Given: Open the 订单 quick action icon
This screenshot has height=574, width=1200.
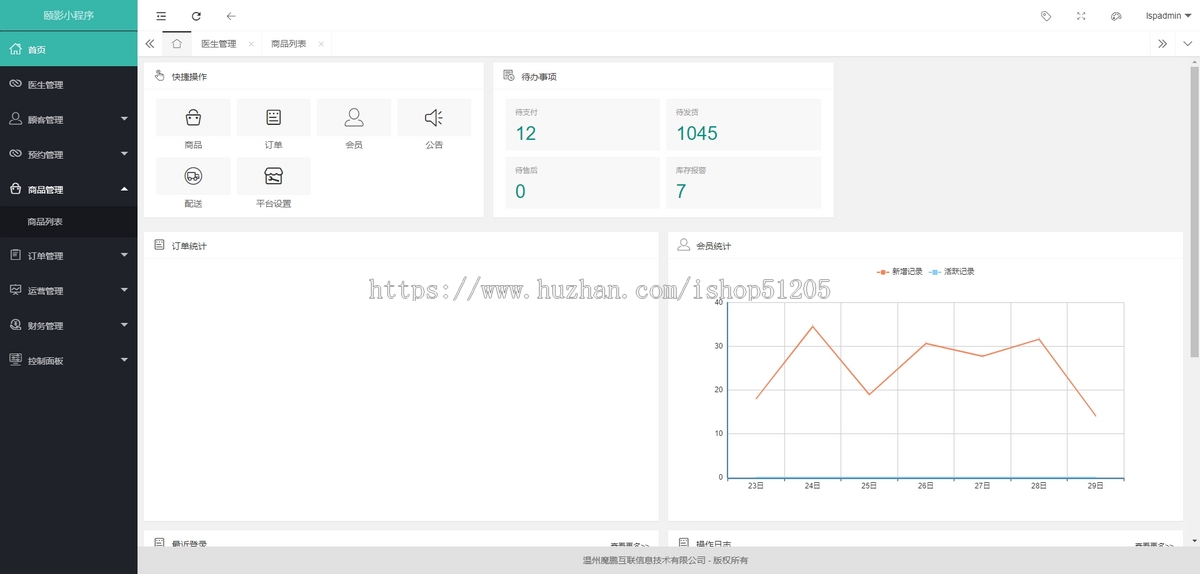Looking at the screenshot, I should coord(273,118).
